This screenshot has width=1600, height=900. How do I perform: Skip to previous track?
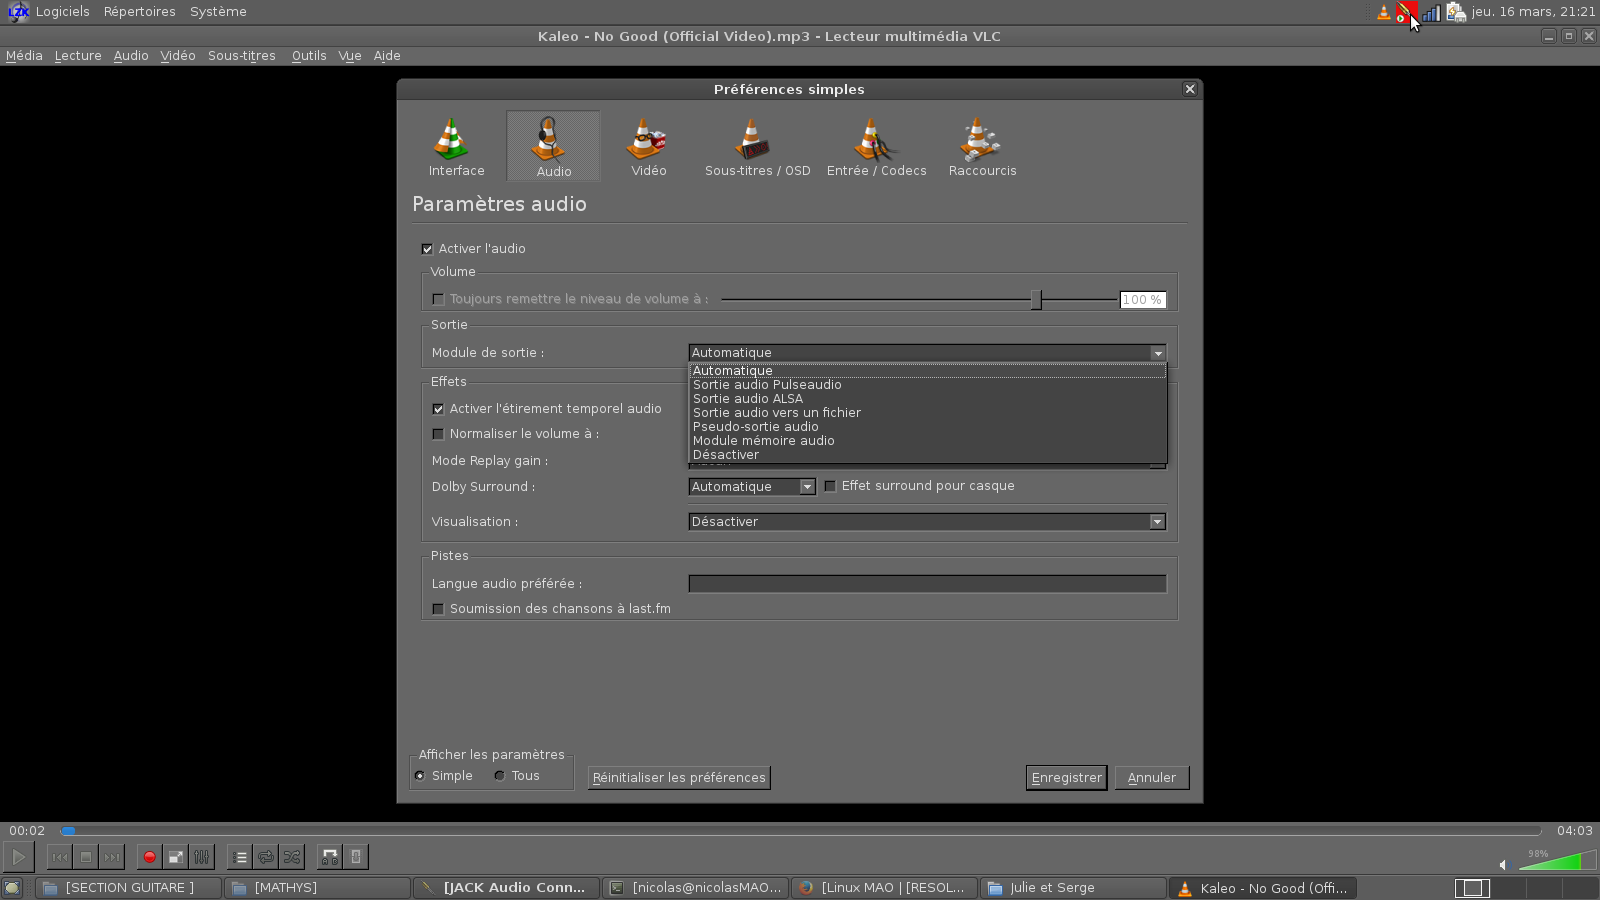60,857
